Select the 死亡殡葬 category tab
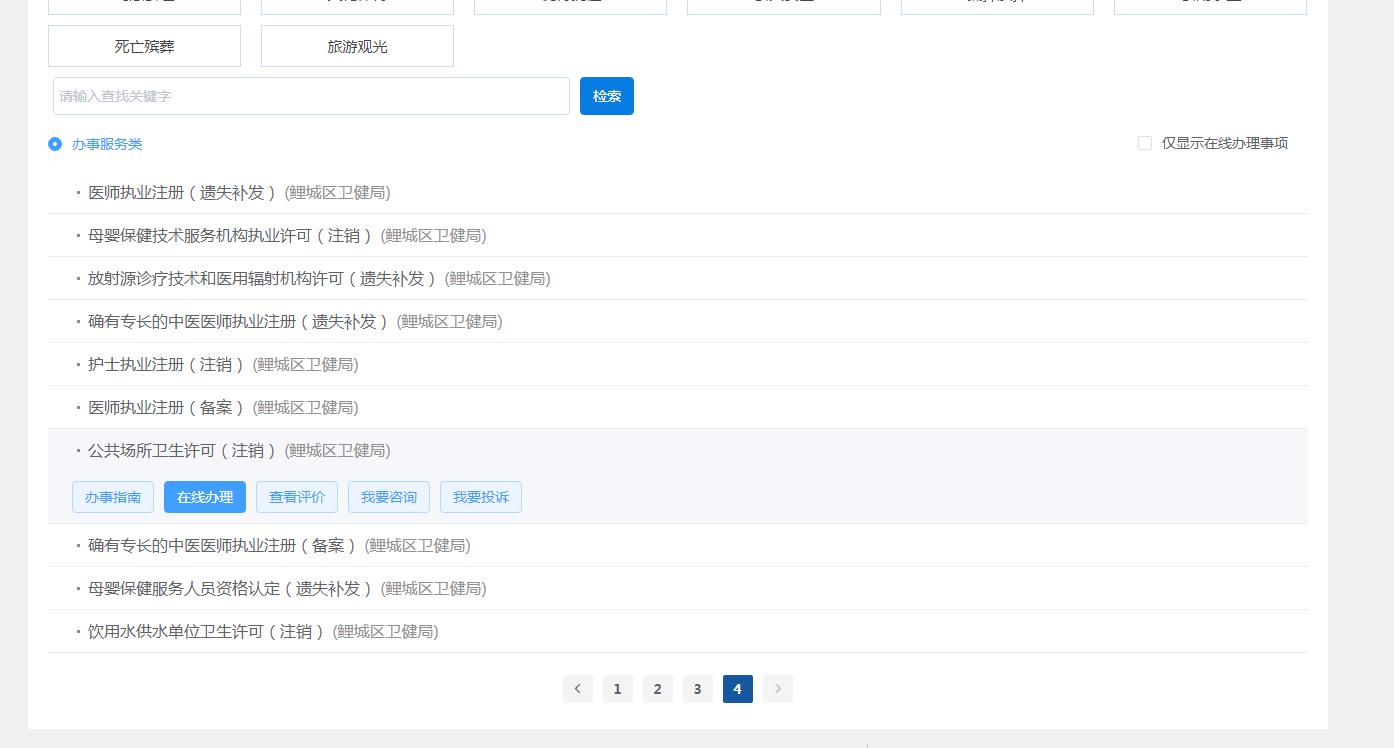 click(144, 46)
